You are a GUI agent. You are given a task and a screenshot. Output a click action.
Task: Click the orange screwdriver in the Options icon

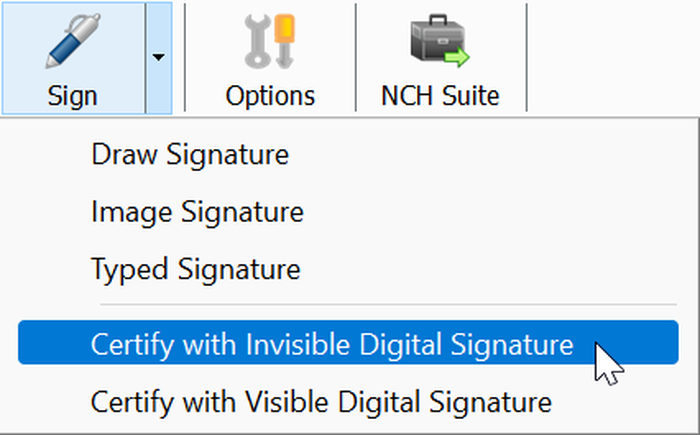pyautogui.click(x=284, y=40)
